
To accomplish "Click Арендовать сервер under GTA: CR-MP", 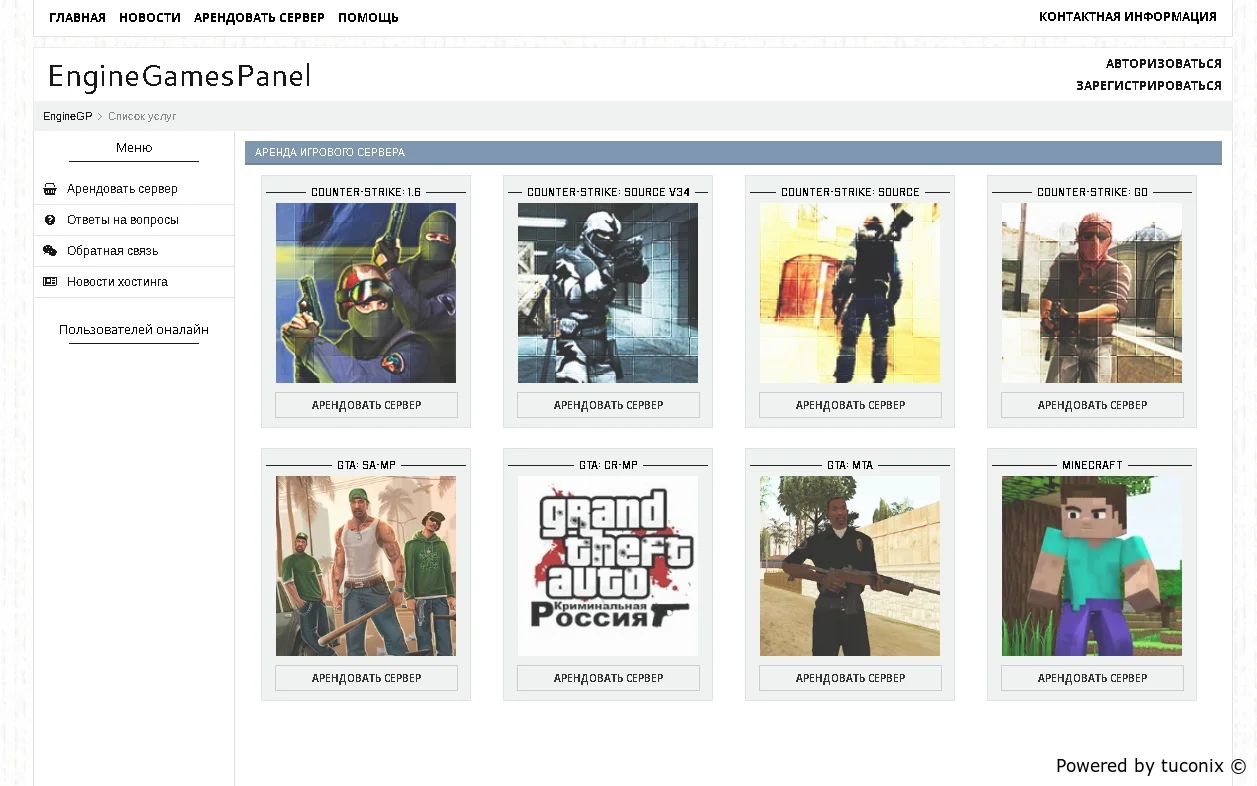I will (608, 678).
